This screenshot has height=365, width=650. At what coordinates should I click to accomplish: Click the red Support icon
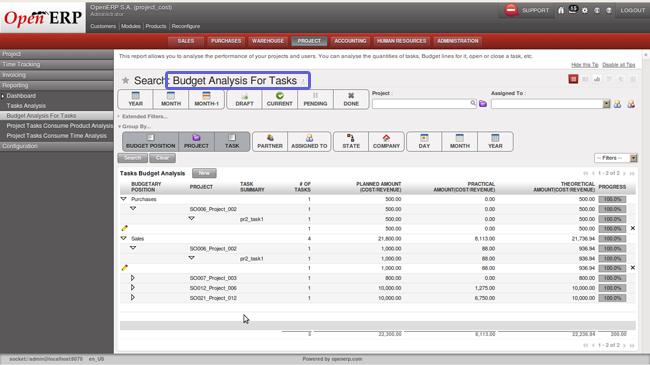coord(511,10)
